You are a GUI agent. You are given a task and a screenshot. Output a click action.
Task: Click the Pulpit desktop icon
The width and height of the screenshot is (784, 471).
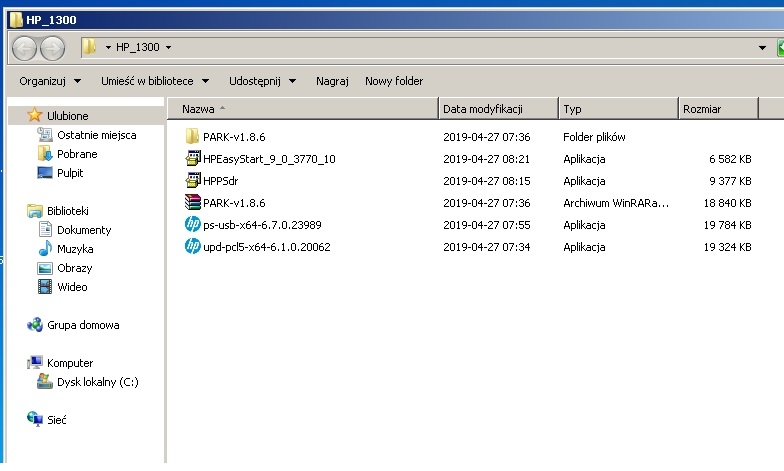[44, 172]
